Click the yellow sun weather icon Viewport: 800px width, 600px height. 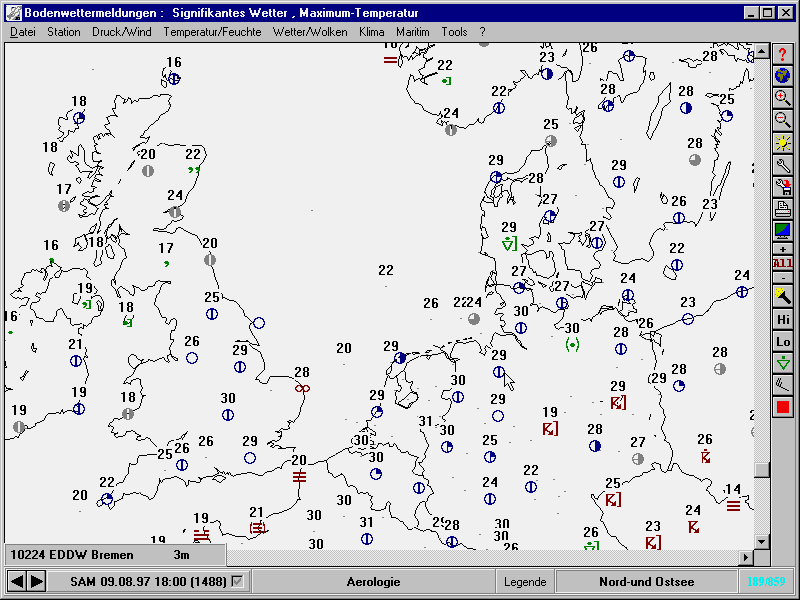[x=783, y=142]
